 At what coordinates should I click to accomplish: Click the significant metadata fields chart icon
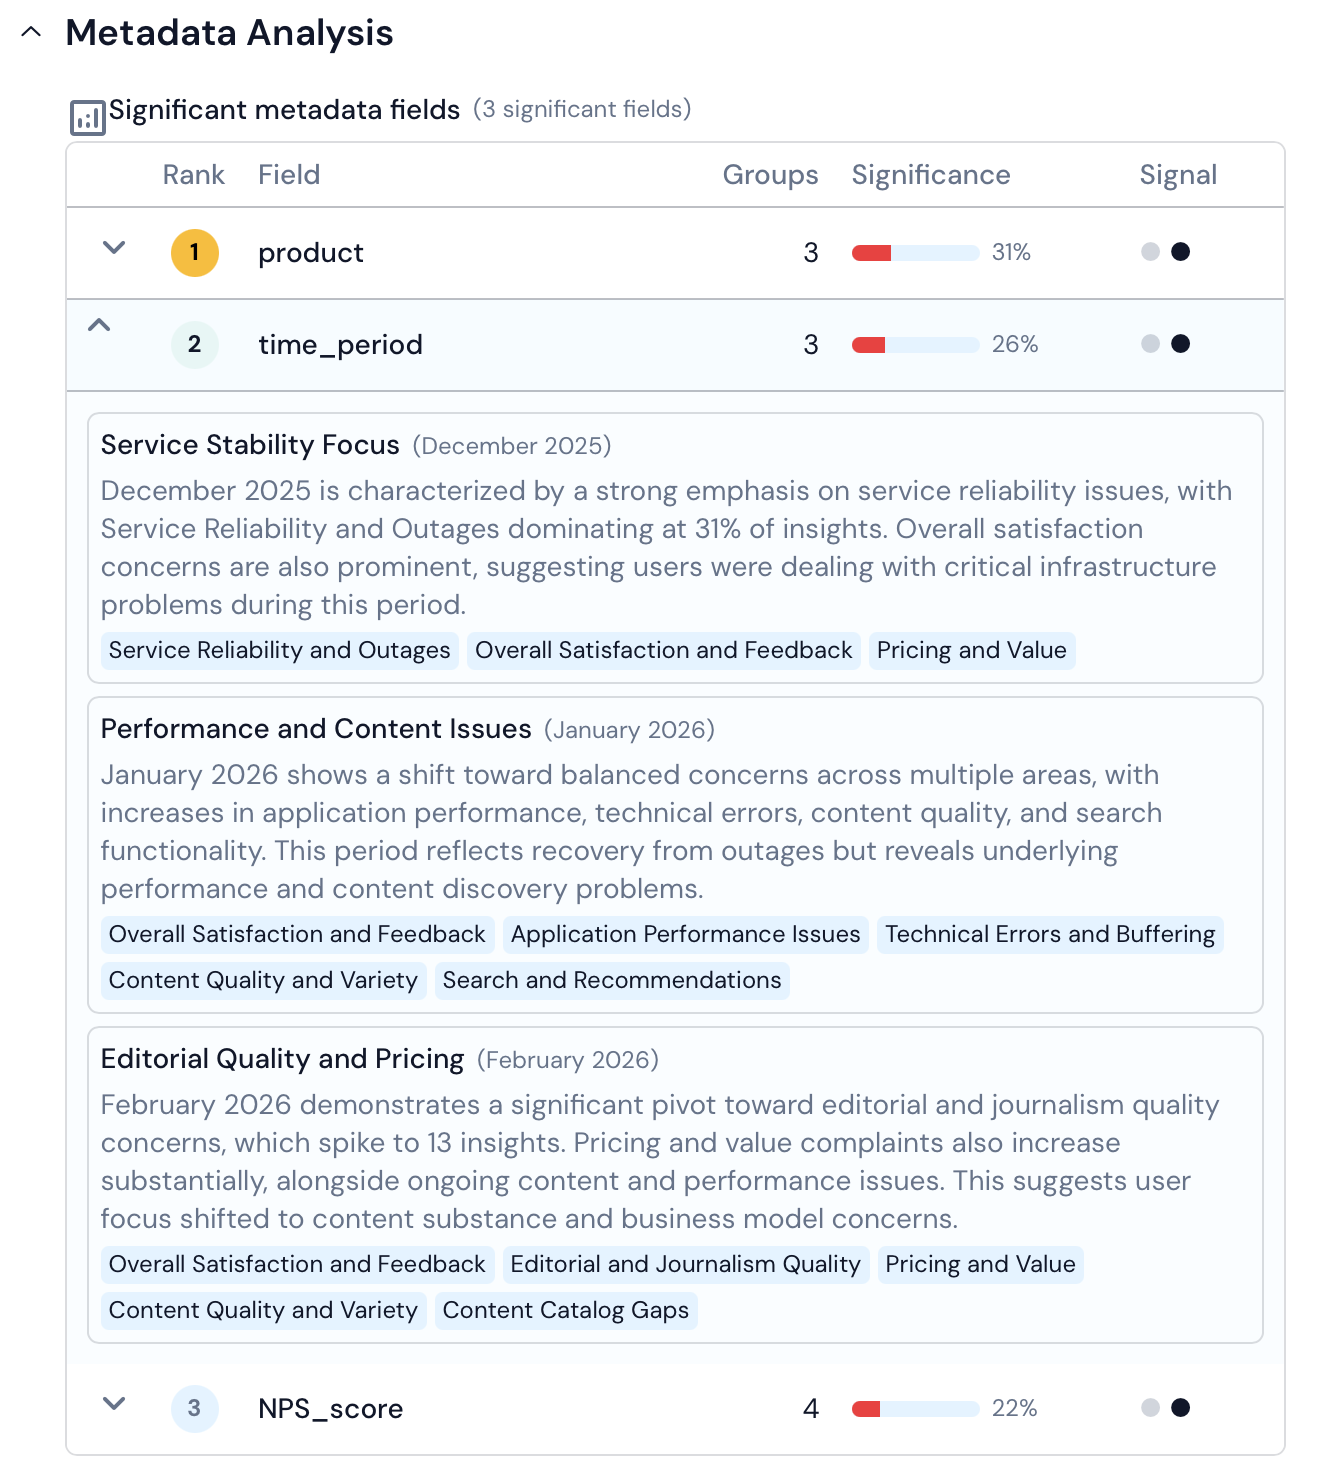pyautogui.click(x=88, y=118)
